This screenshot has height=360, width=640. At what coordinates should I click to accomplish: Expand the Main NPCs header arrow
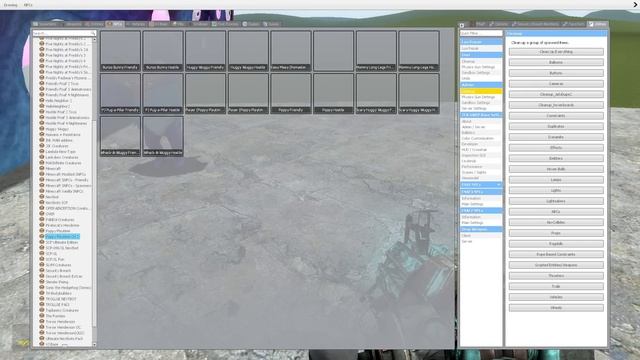[498, 185]
